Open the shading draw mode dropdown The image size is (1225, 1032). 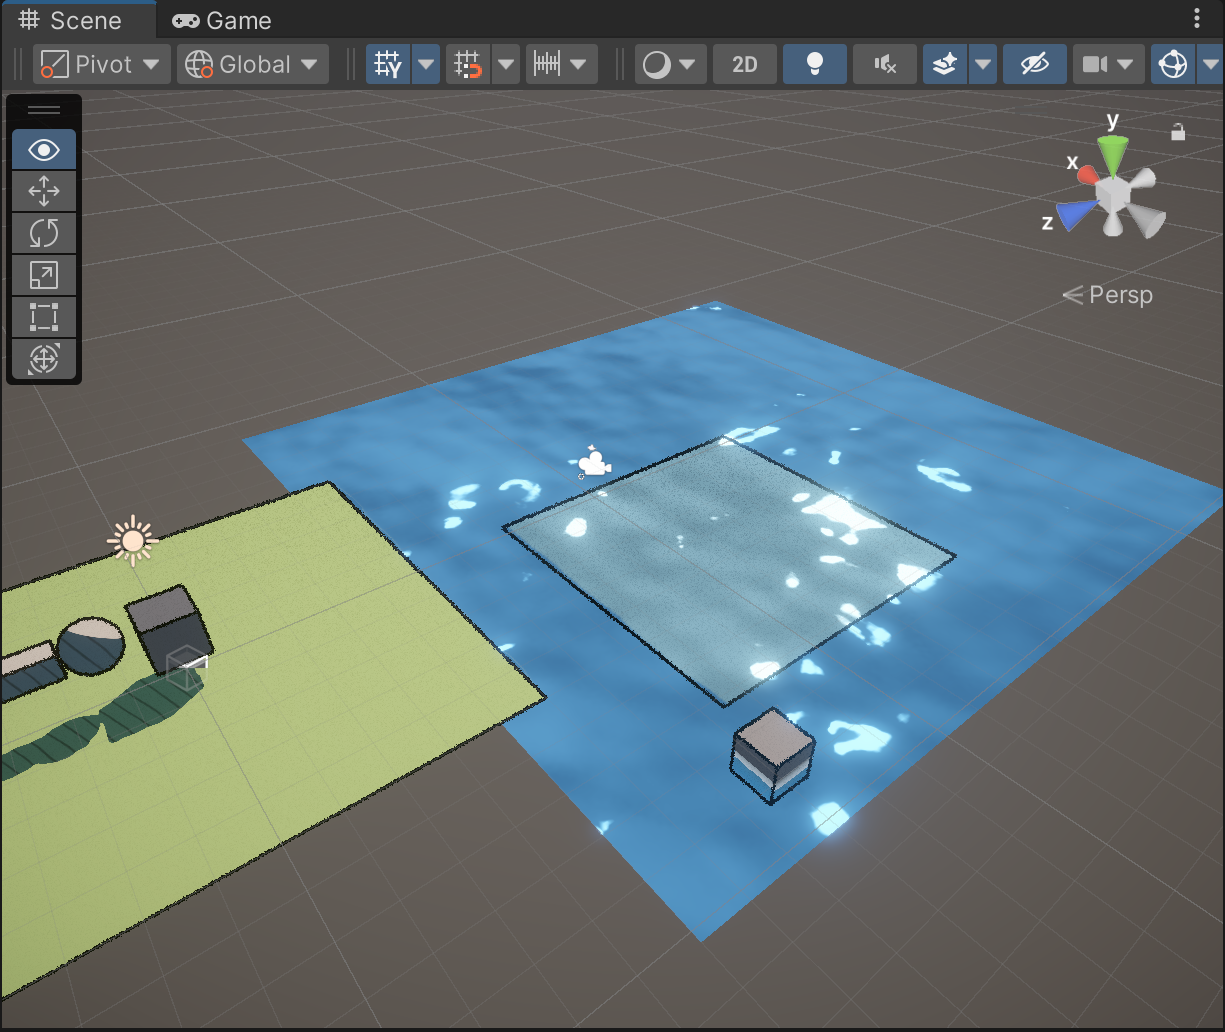click(x=671, y=64)
